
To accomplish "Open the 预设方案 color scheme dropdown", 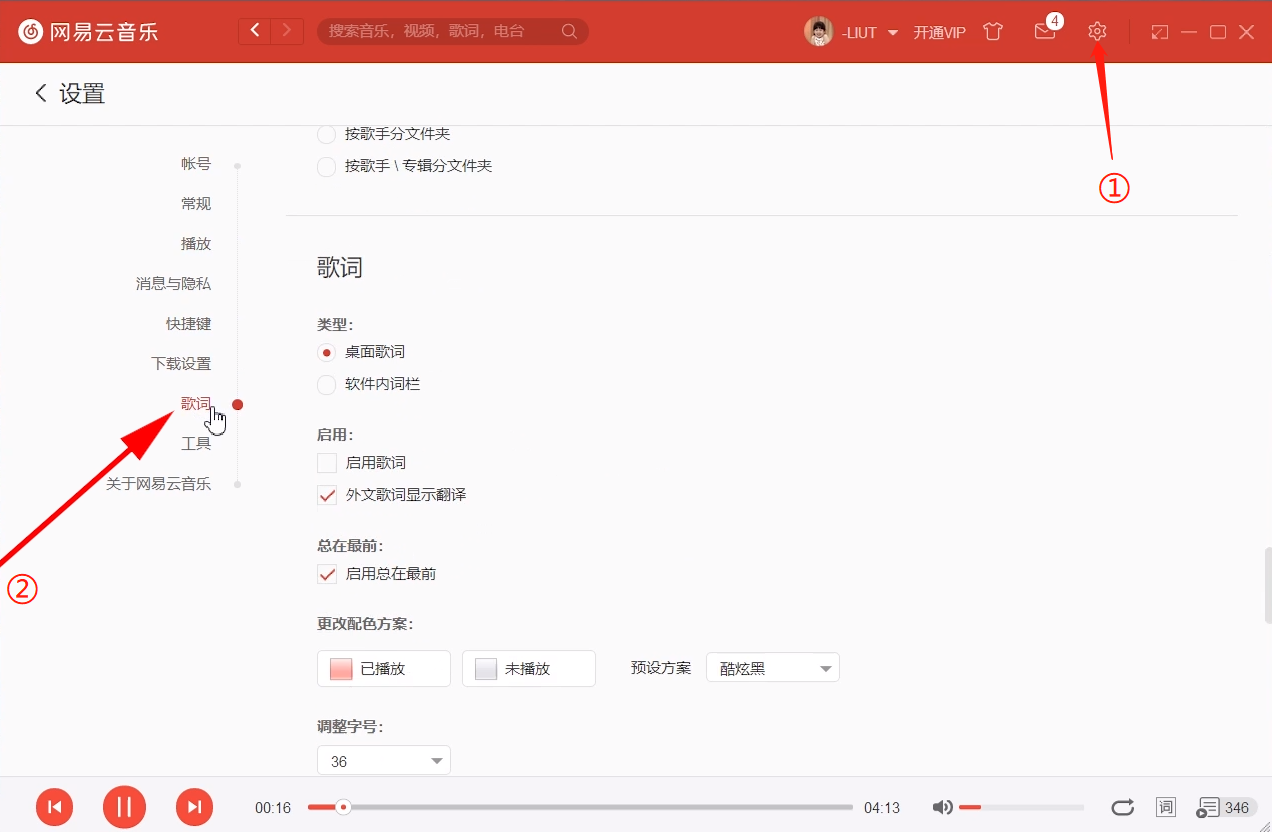I will tap(772, 667).
